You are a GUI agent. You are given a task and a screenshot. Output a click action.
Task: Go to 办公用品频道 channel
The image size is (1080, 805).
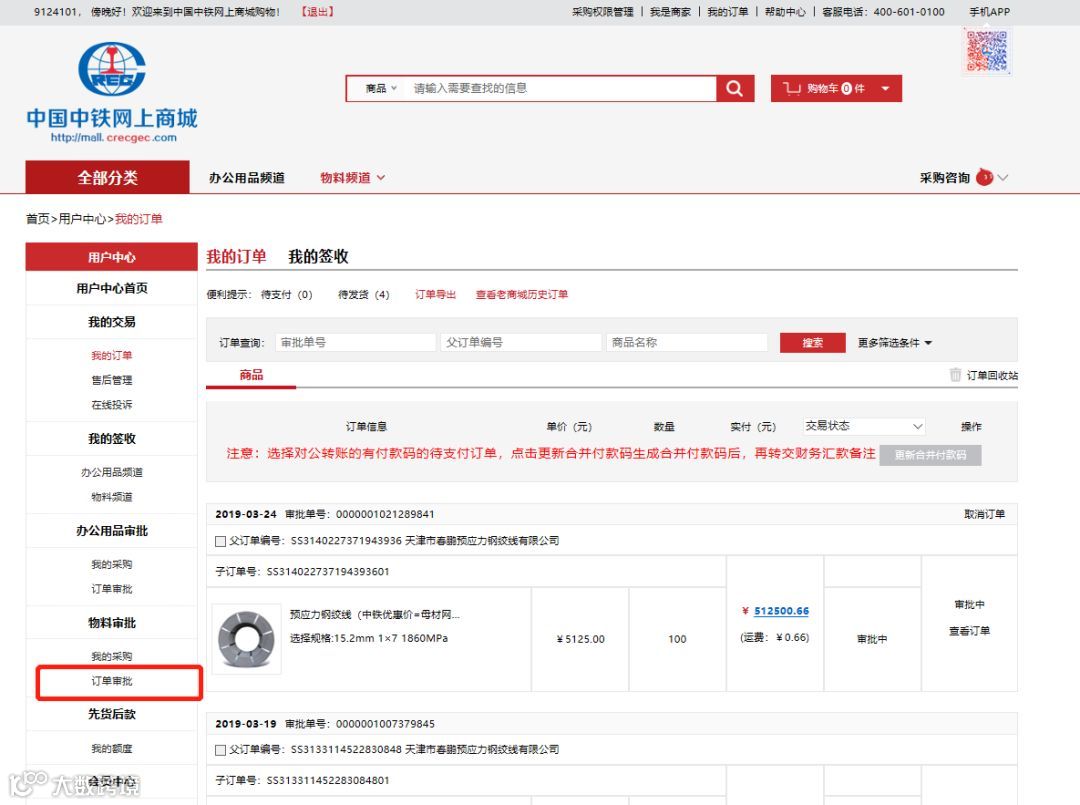pos(247,178)
